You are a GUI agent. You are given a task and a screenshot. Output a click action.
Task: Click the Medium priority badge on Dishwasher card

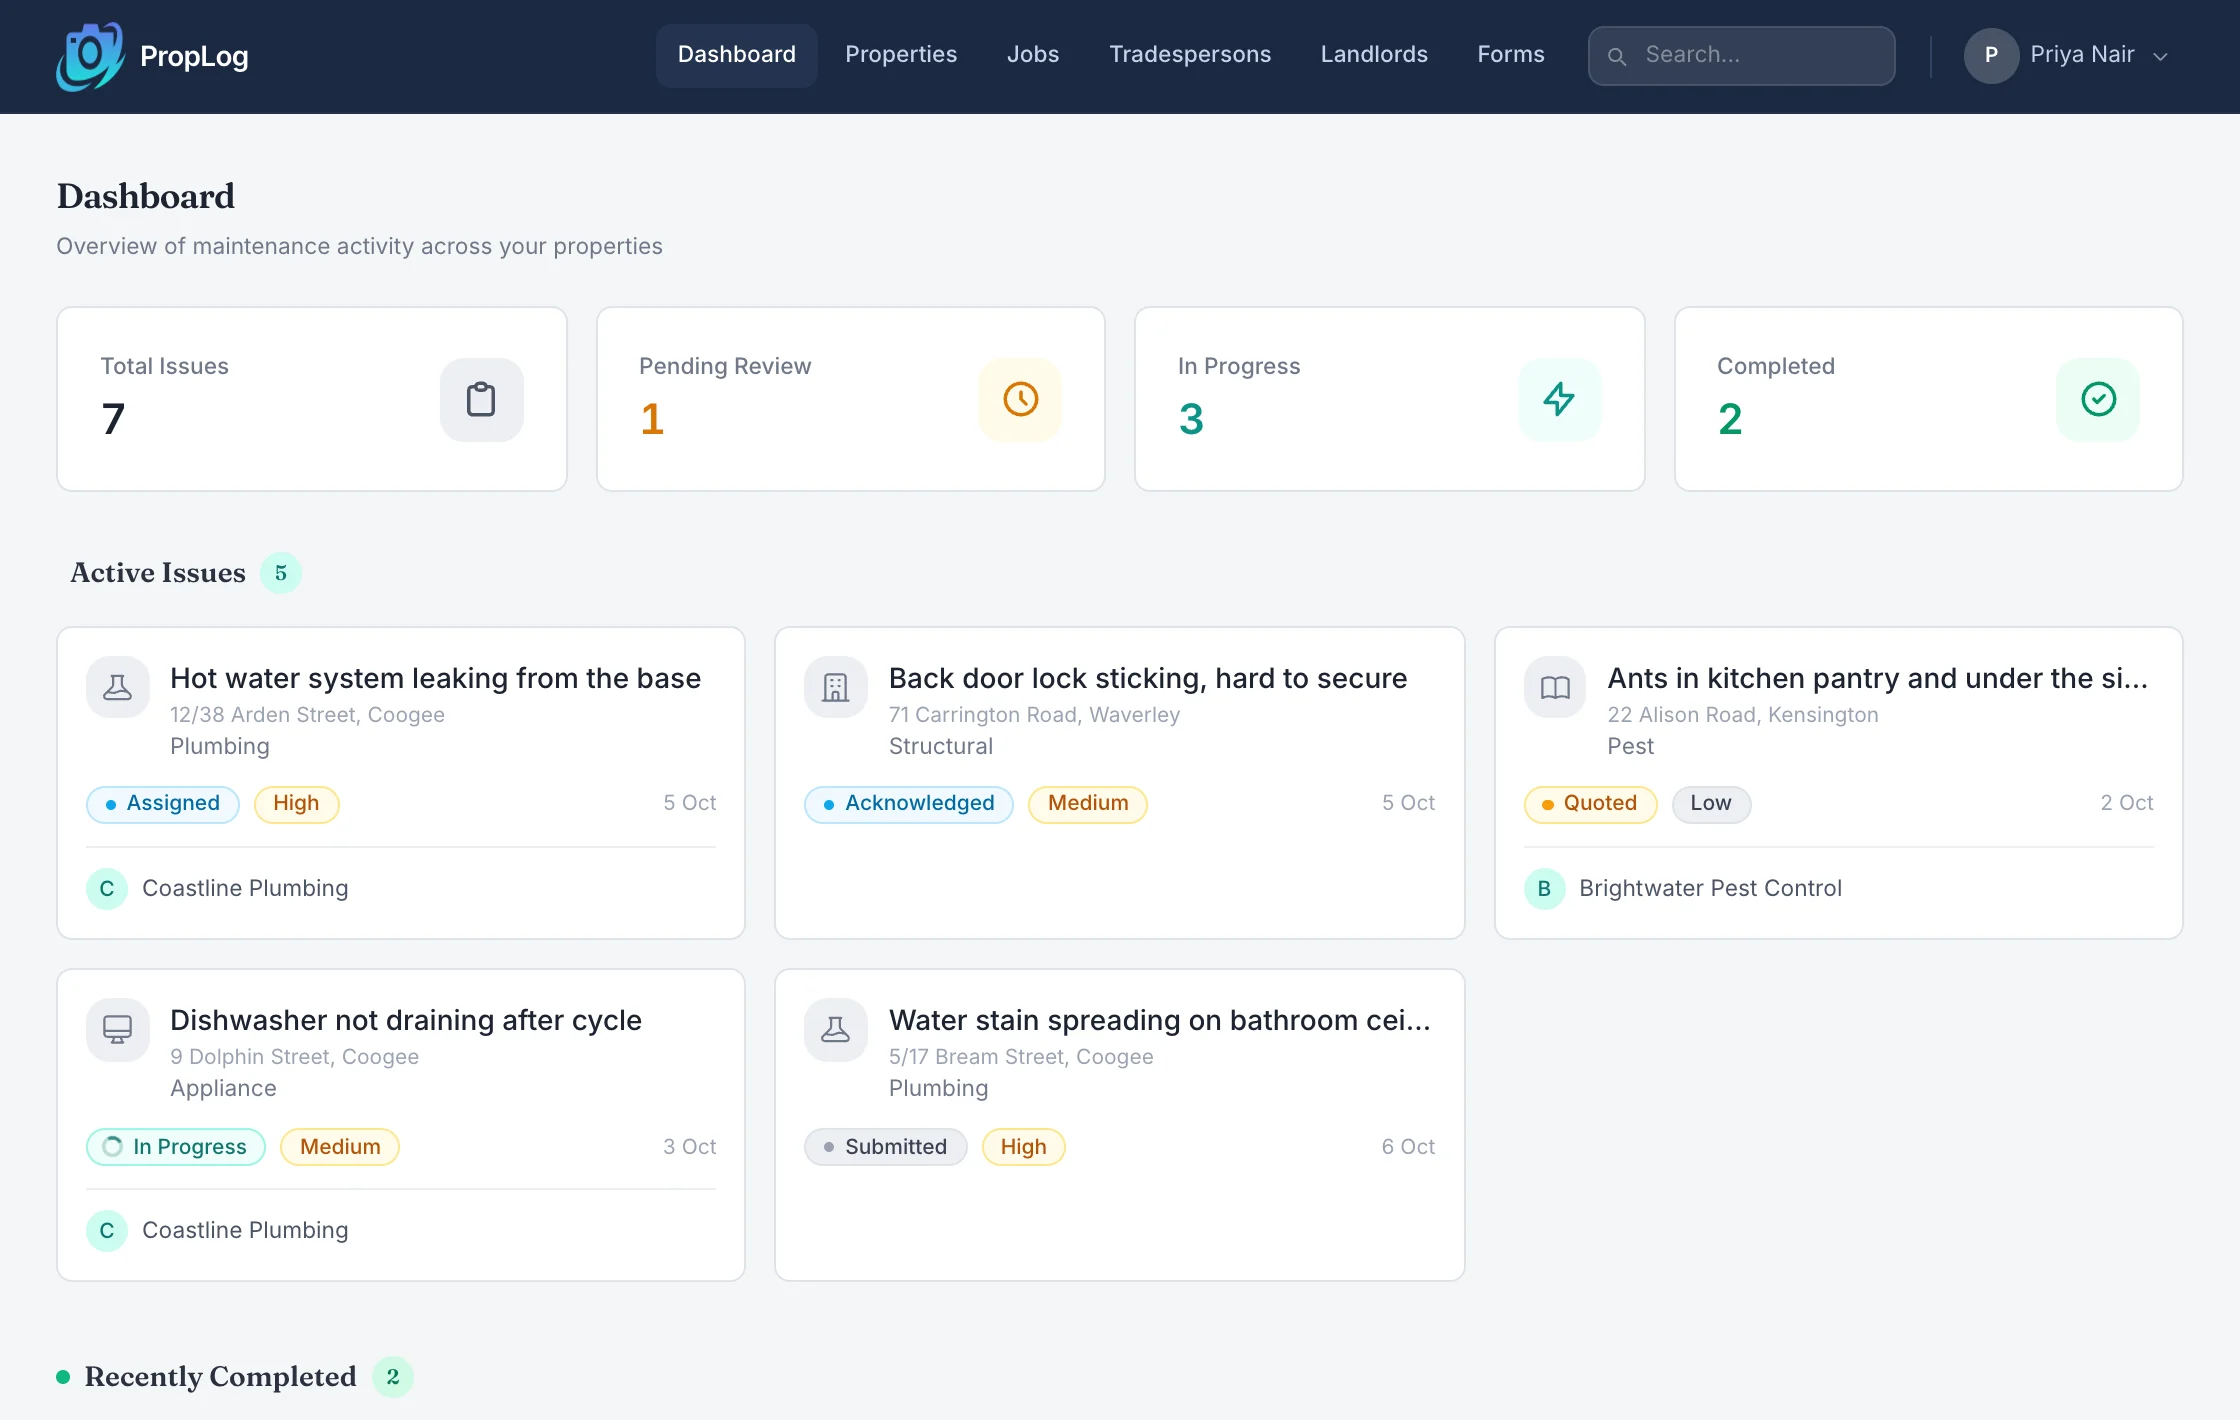tap(340, 1147)
